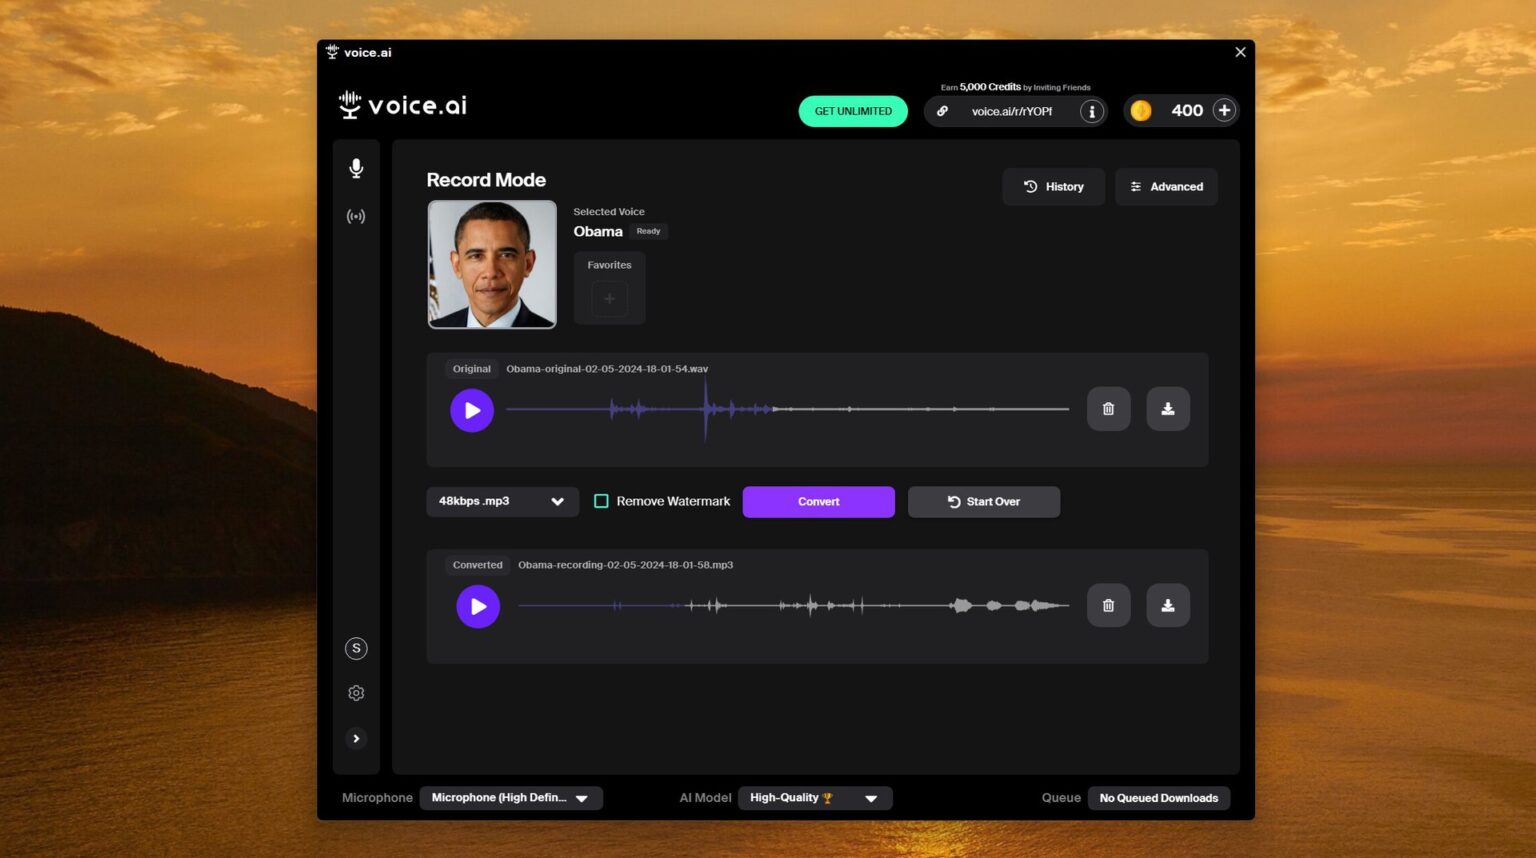Image resolution: width=1536 pixels, height=858 pixels.
Task: Switch to Live Mode via broadcast icon
Action: [356, 216]
